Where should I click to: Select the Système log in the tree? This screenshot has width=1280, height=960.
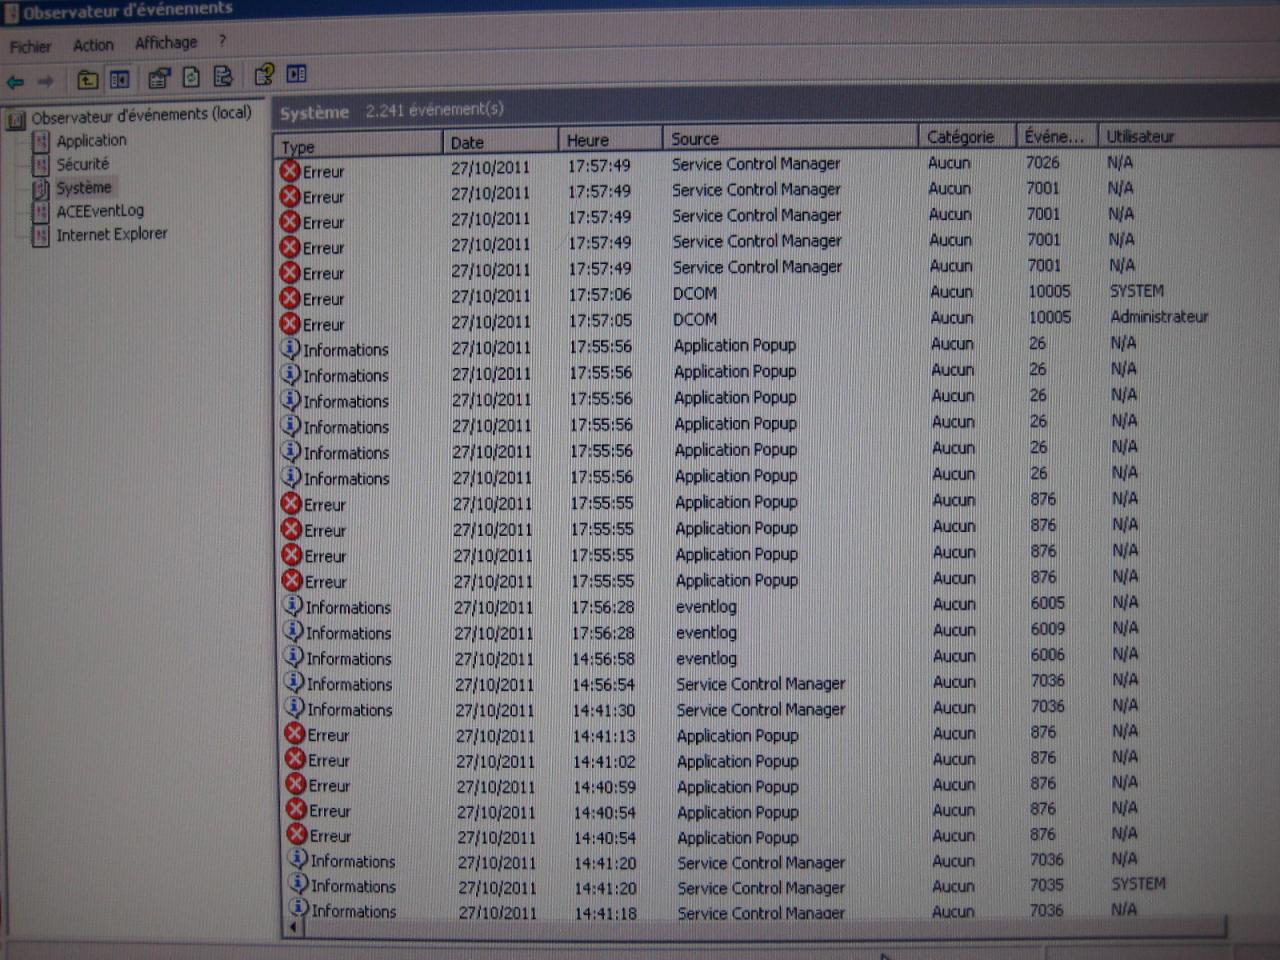coord(84,188)
